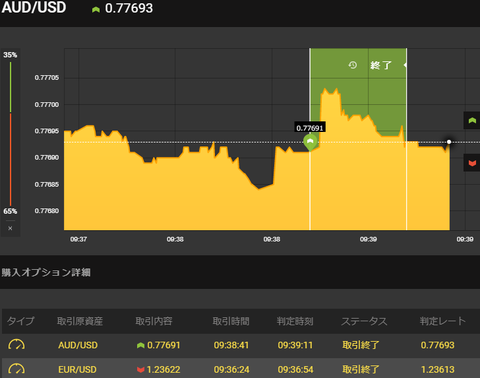Sort by タイプ column header
This screenshot has width=480, height=378.
point(21,321)
